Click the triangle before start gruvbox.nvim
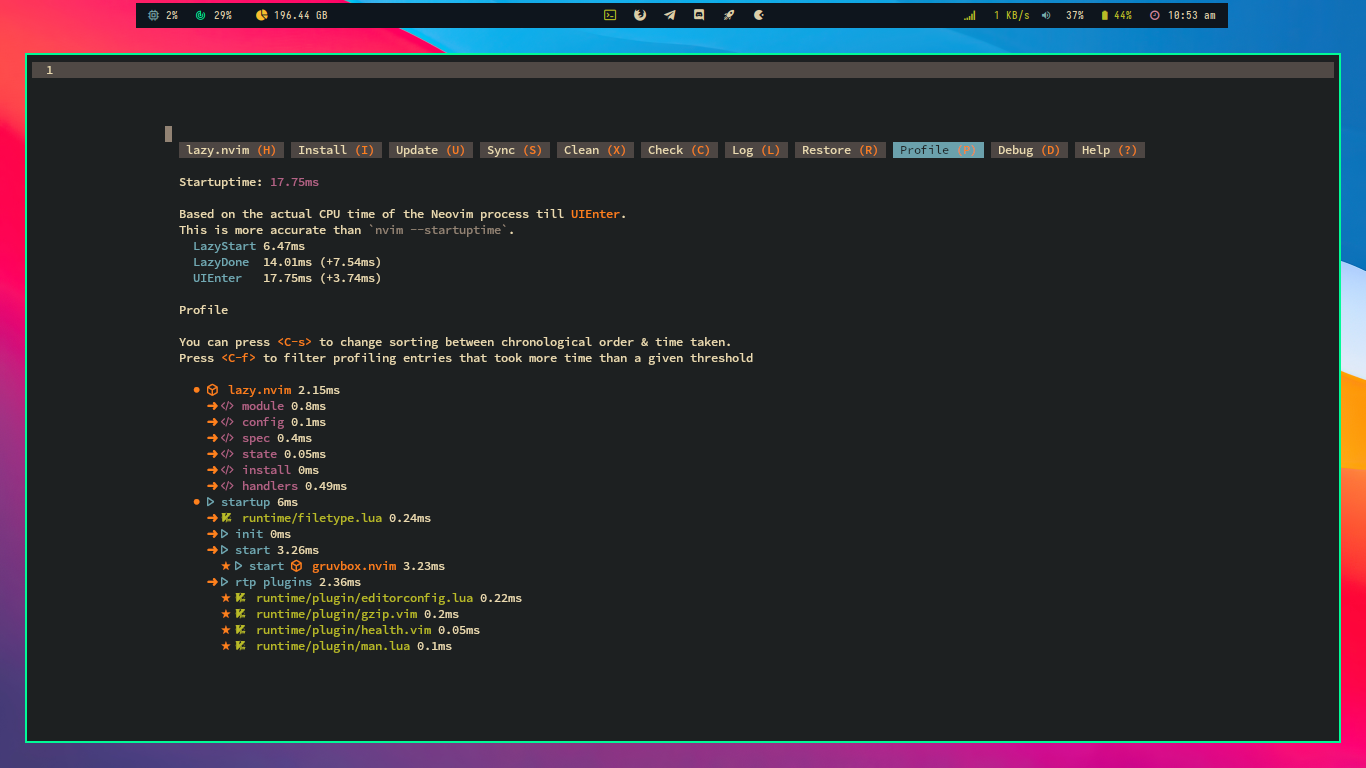 pos(239,566)
